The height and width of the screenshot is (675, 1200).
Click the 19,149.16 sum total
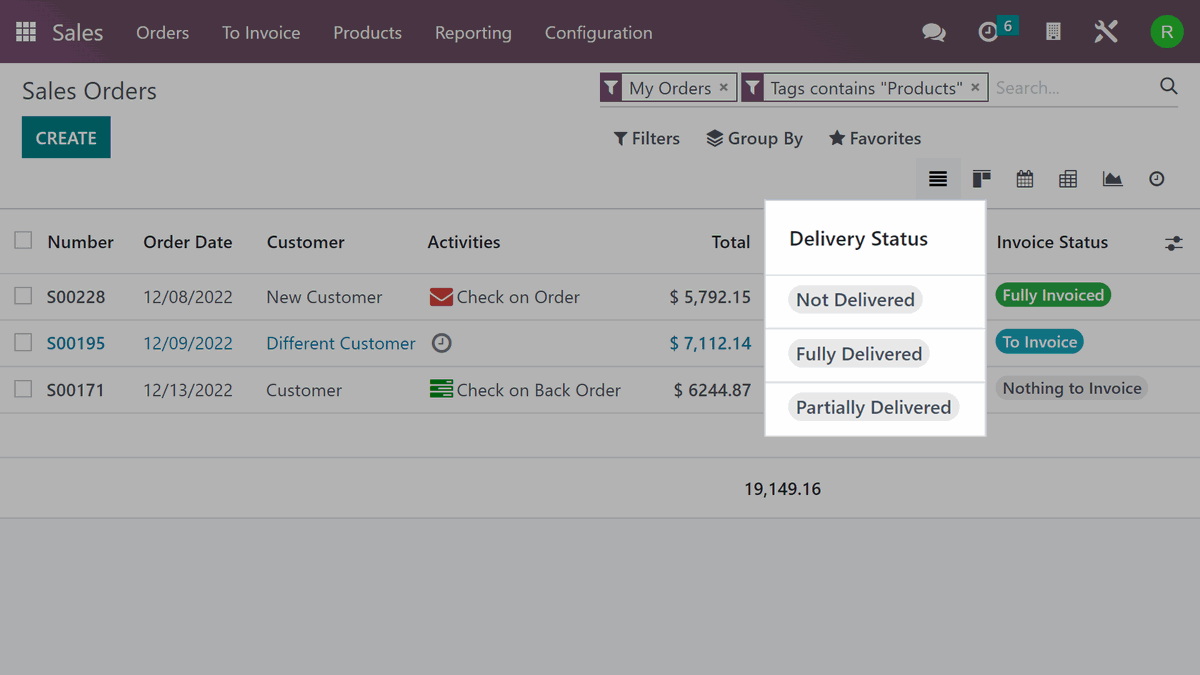782,489
